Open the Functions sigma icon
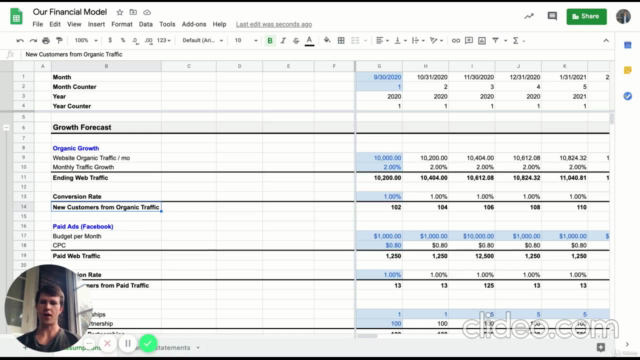This screenshot has height=360, width=640. point(516,40)
